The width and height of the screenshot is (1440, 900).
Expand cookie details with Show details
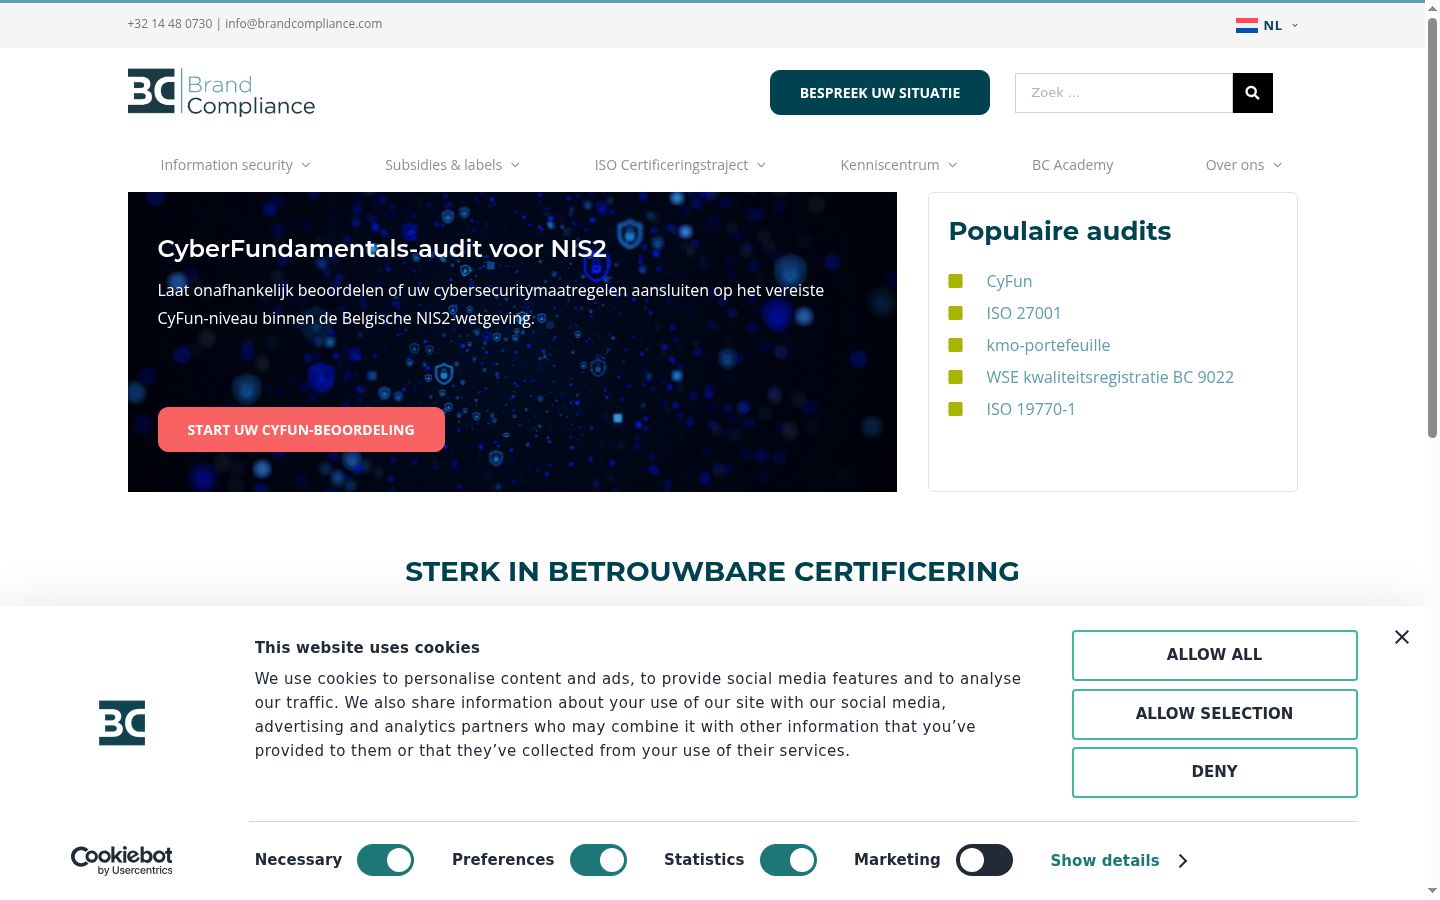1119,860
